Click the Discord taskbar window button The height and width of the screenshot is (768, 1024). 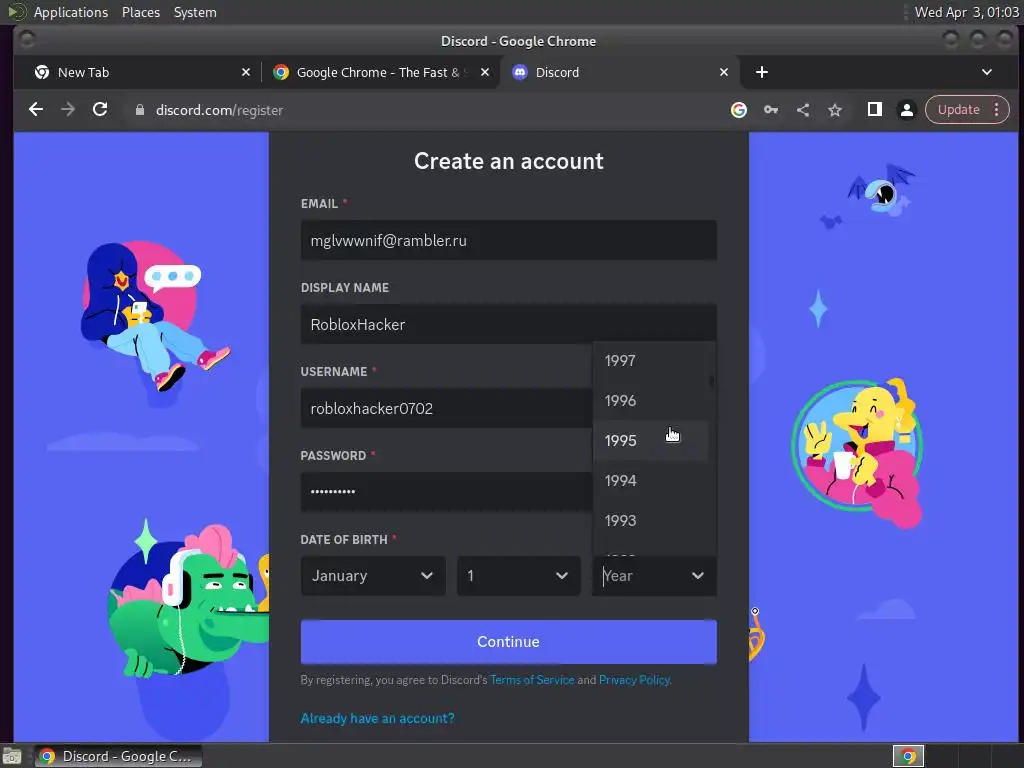point(118,756)
